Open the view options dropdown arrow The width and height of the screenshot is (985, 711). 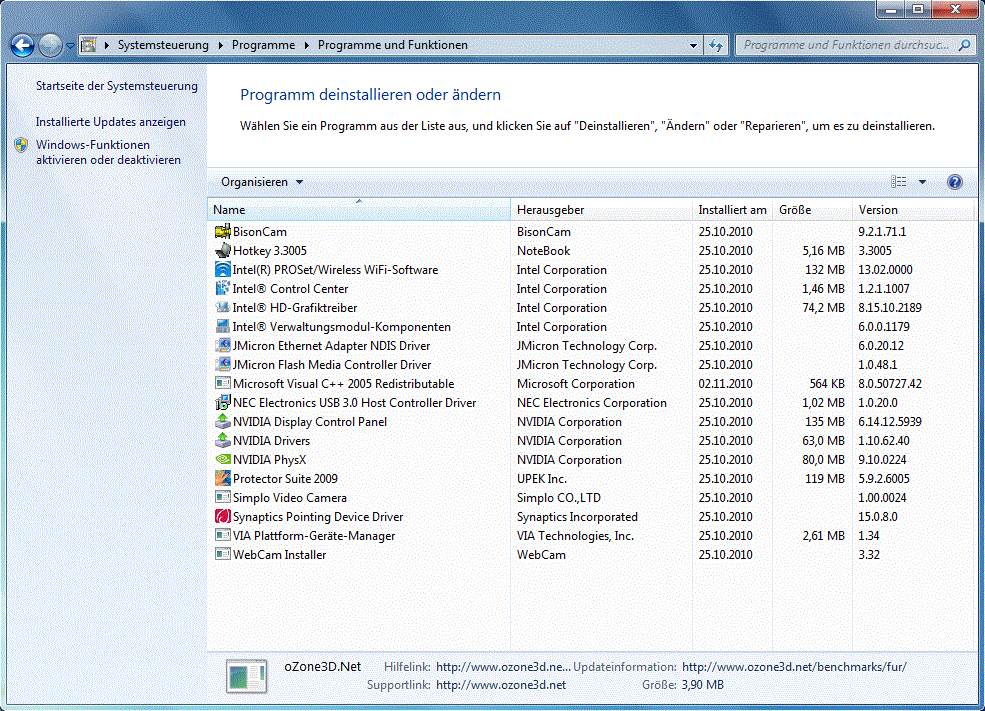[922, 182]
